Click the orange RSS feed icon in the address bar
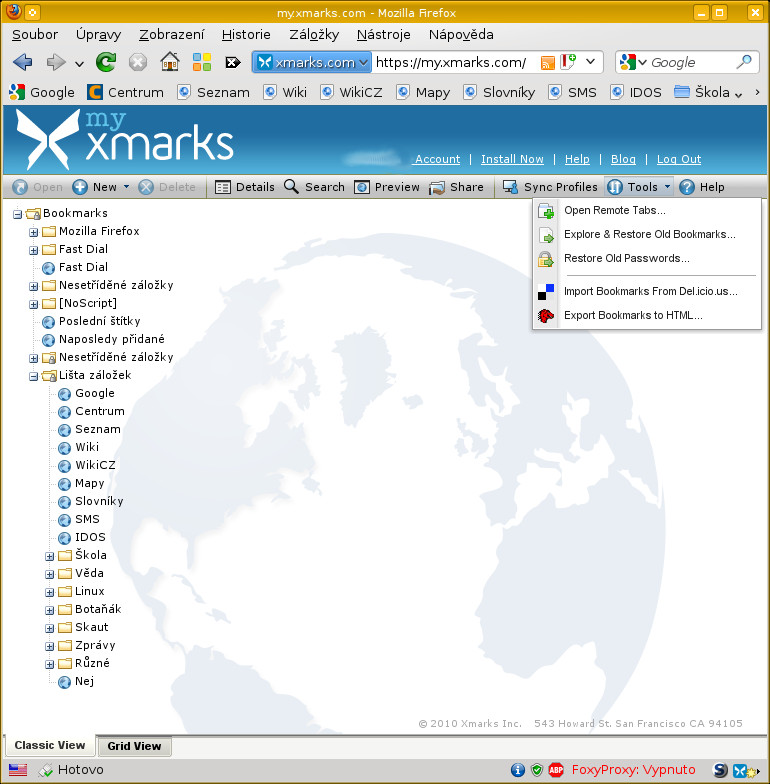The width and height of the screenshot is (770, 784). [548, 62]
